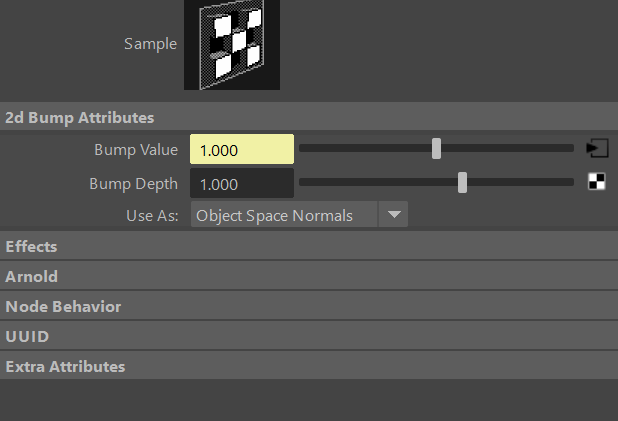Click the Bump Depth slider handle

point(462,183)
